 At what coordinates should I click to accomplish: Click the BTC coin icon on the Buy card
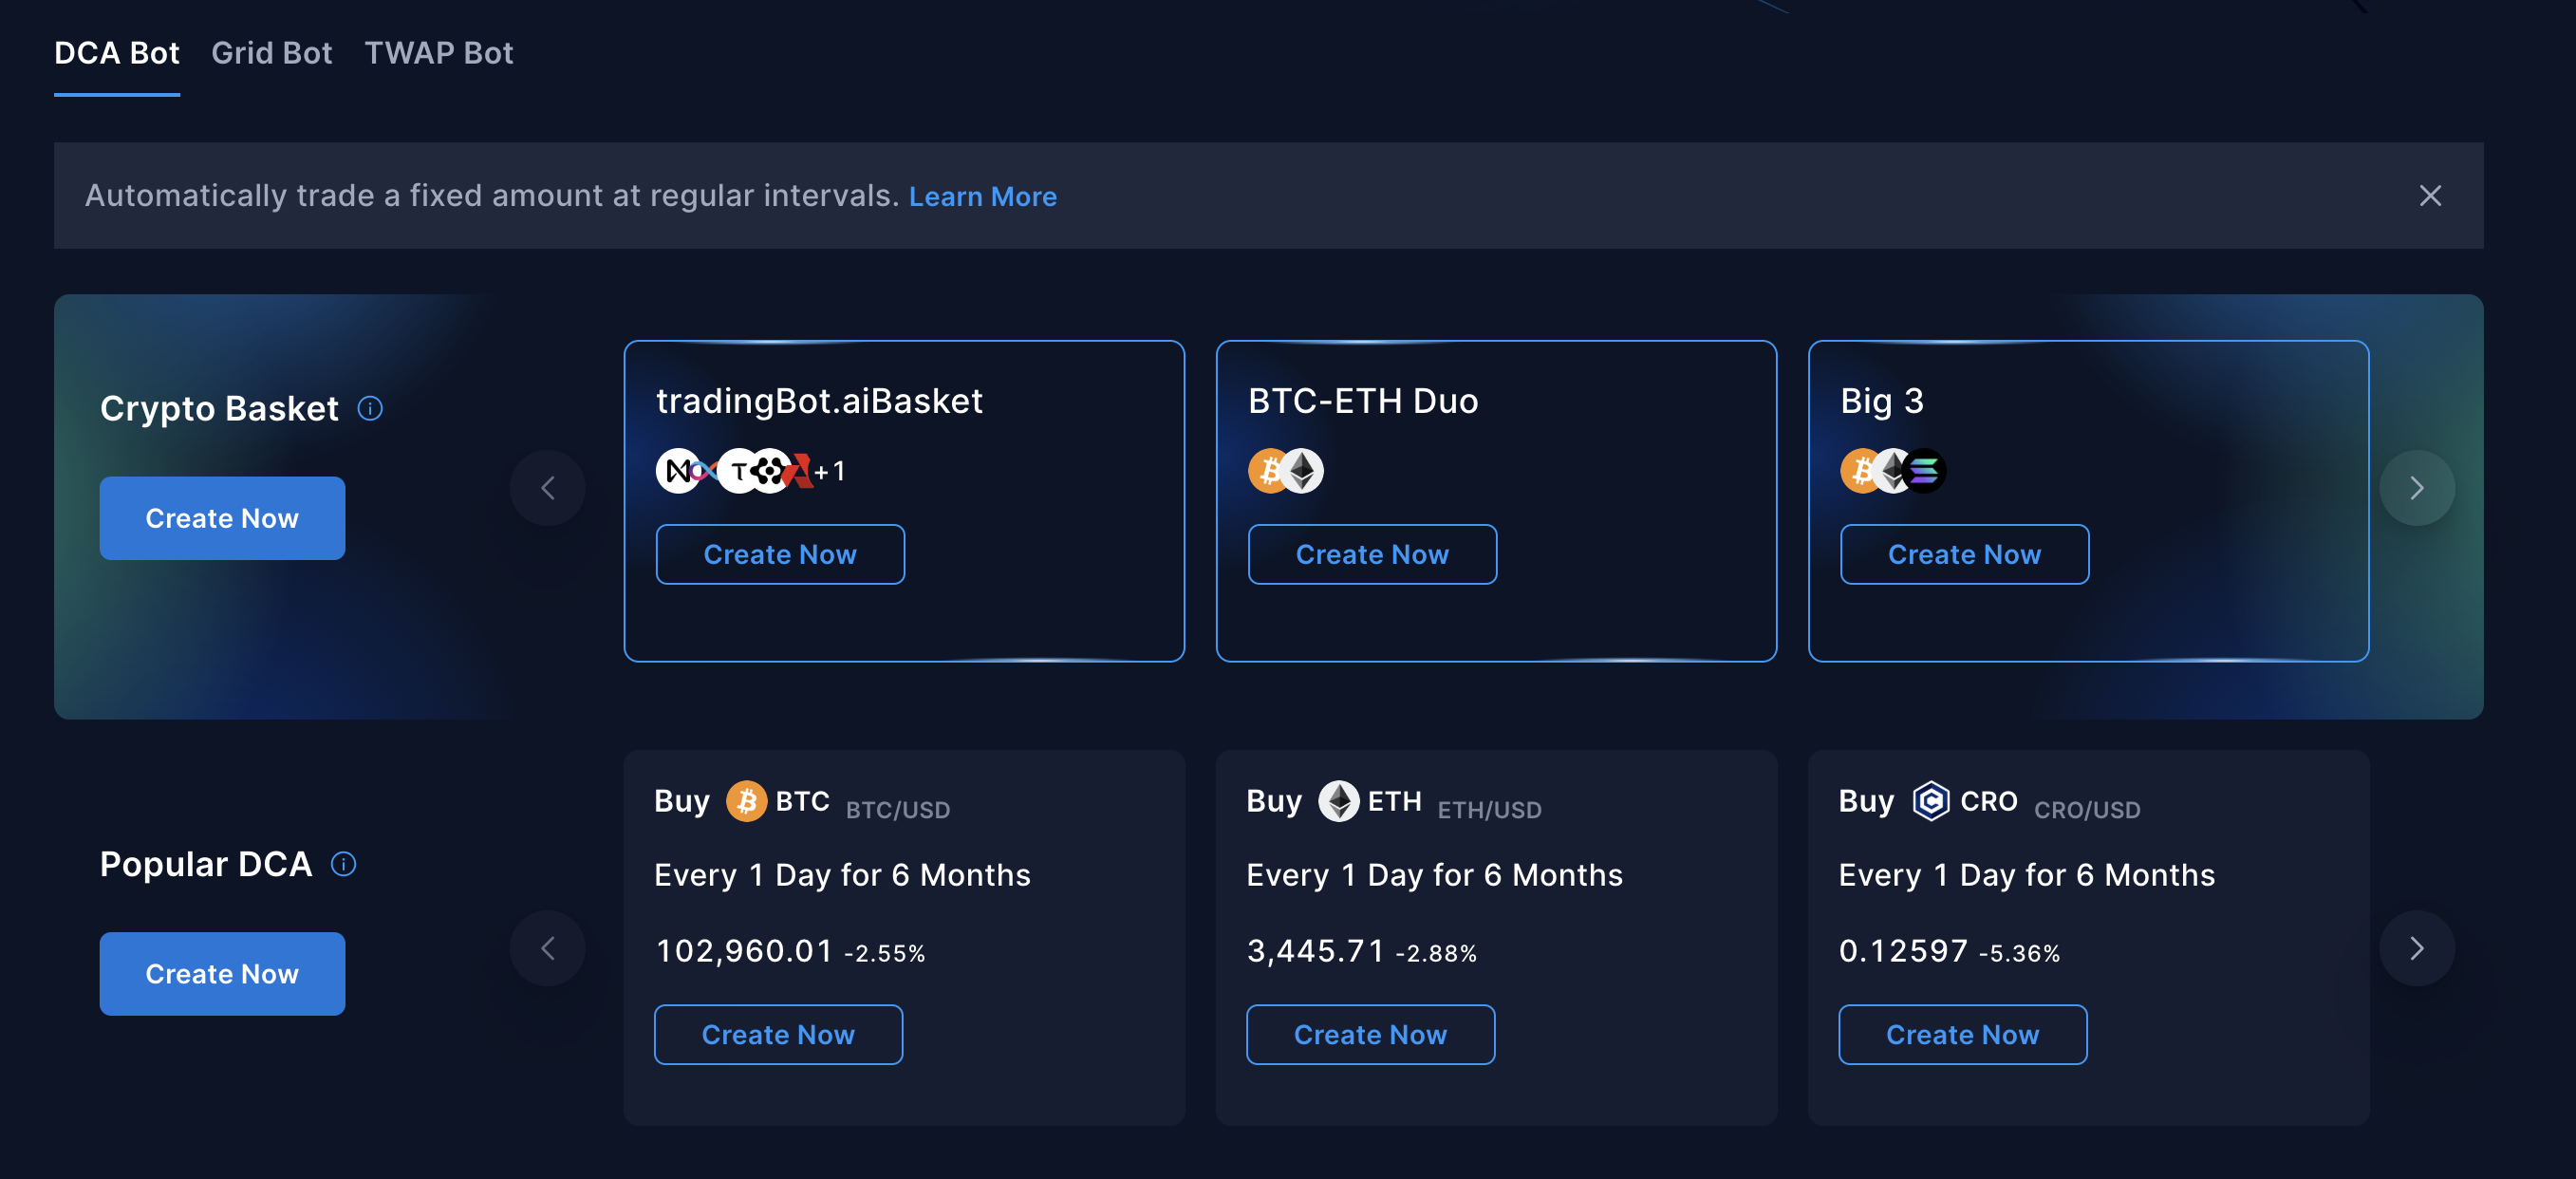coord(746,800)
